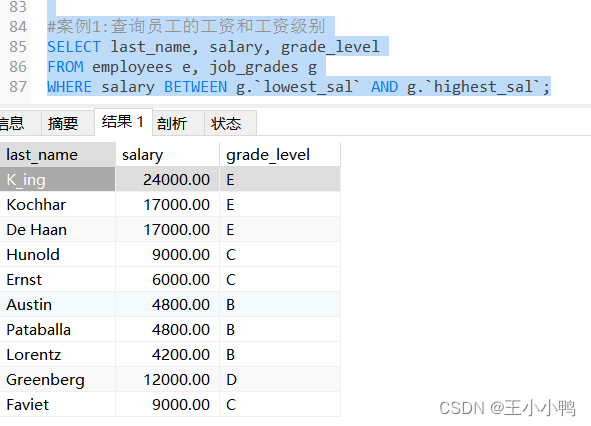
Task: Click line number 87 in the gutter
Action: point(18,87)
